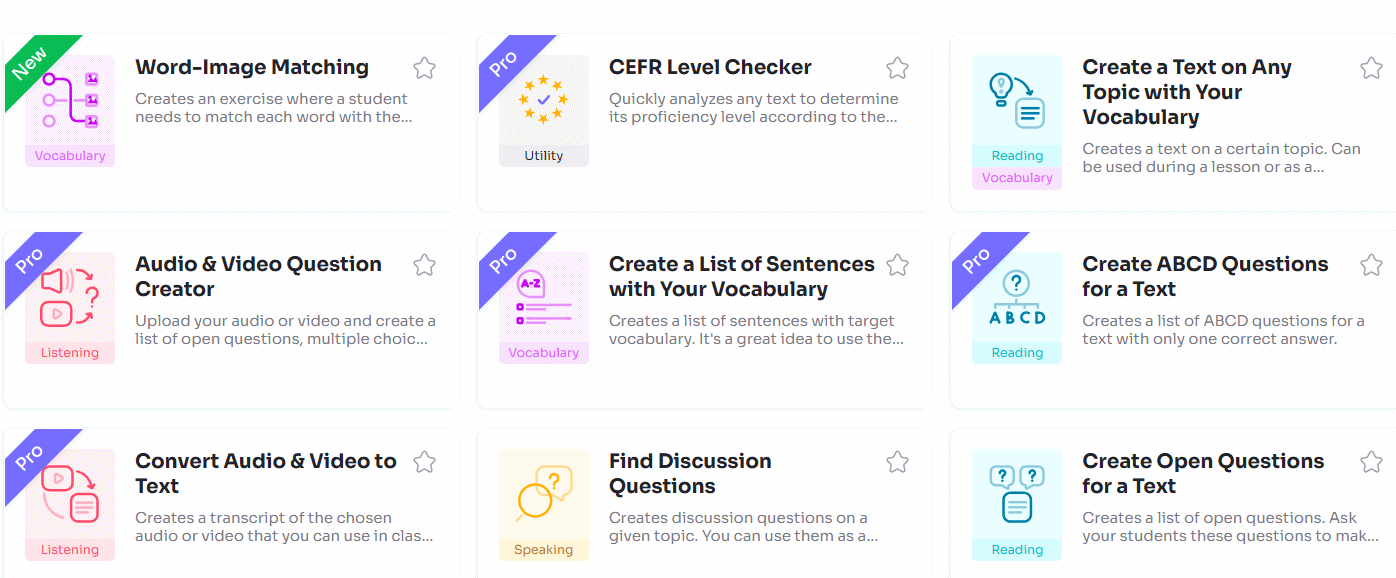Toggle the star on CEFR Level Checker
Image resolution: width=1396 pixels, height=578 pixels.
point(897,68)
